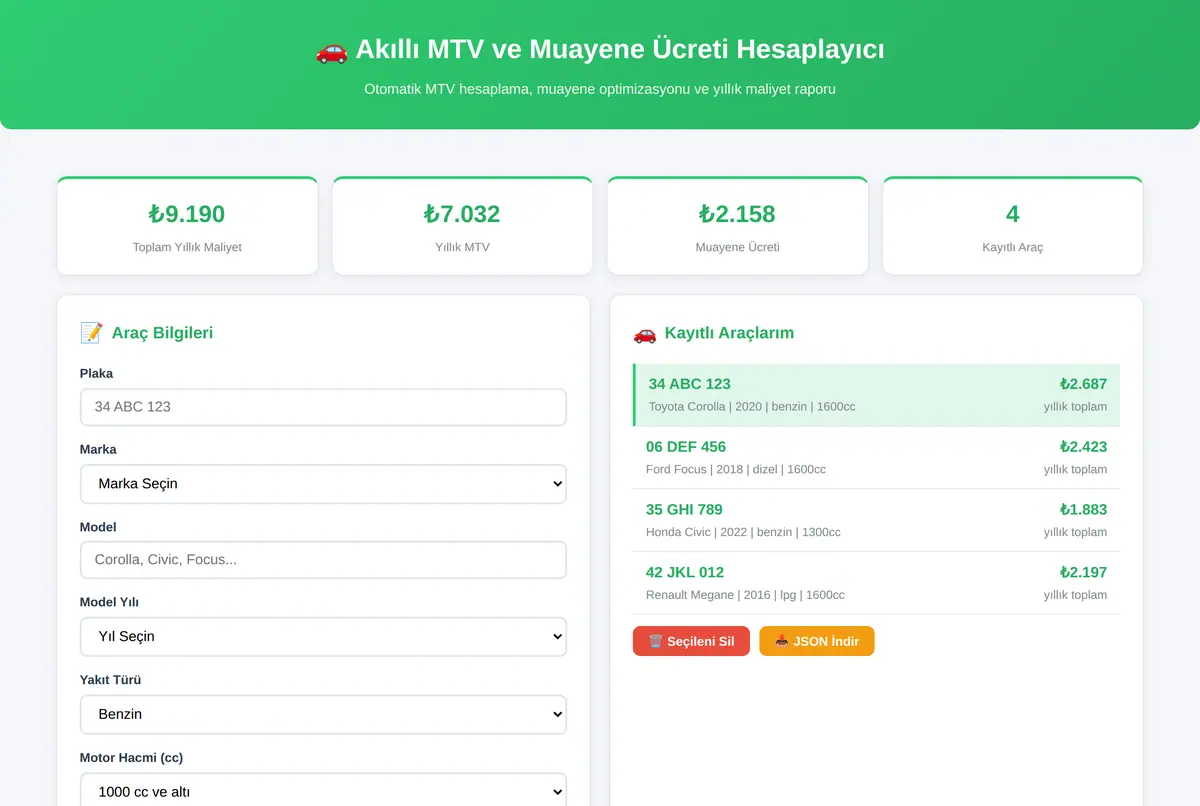This screenshot has width=1200, height=806.
Task: Focus the Model text field
Action: point(323,560)
